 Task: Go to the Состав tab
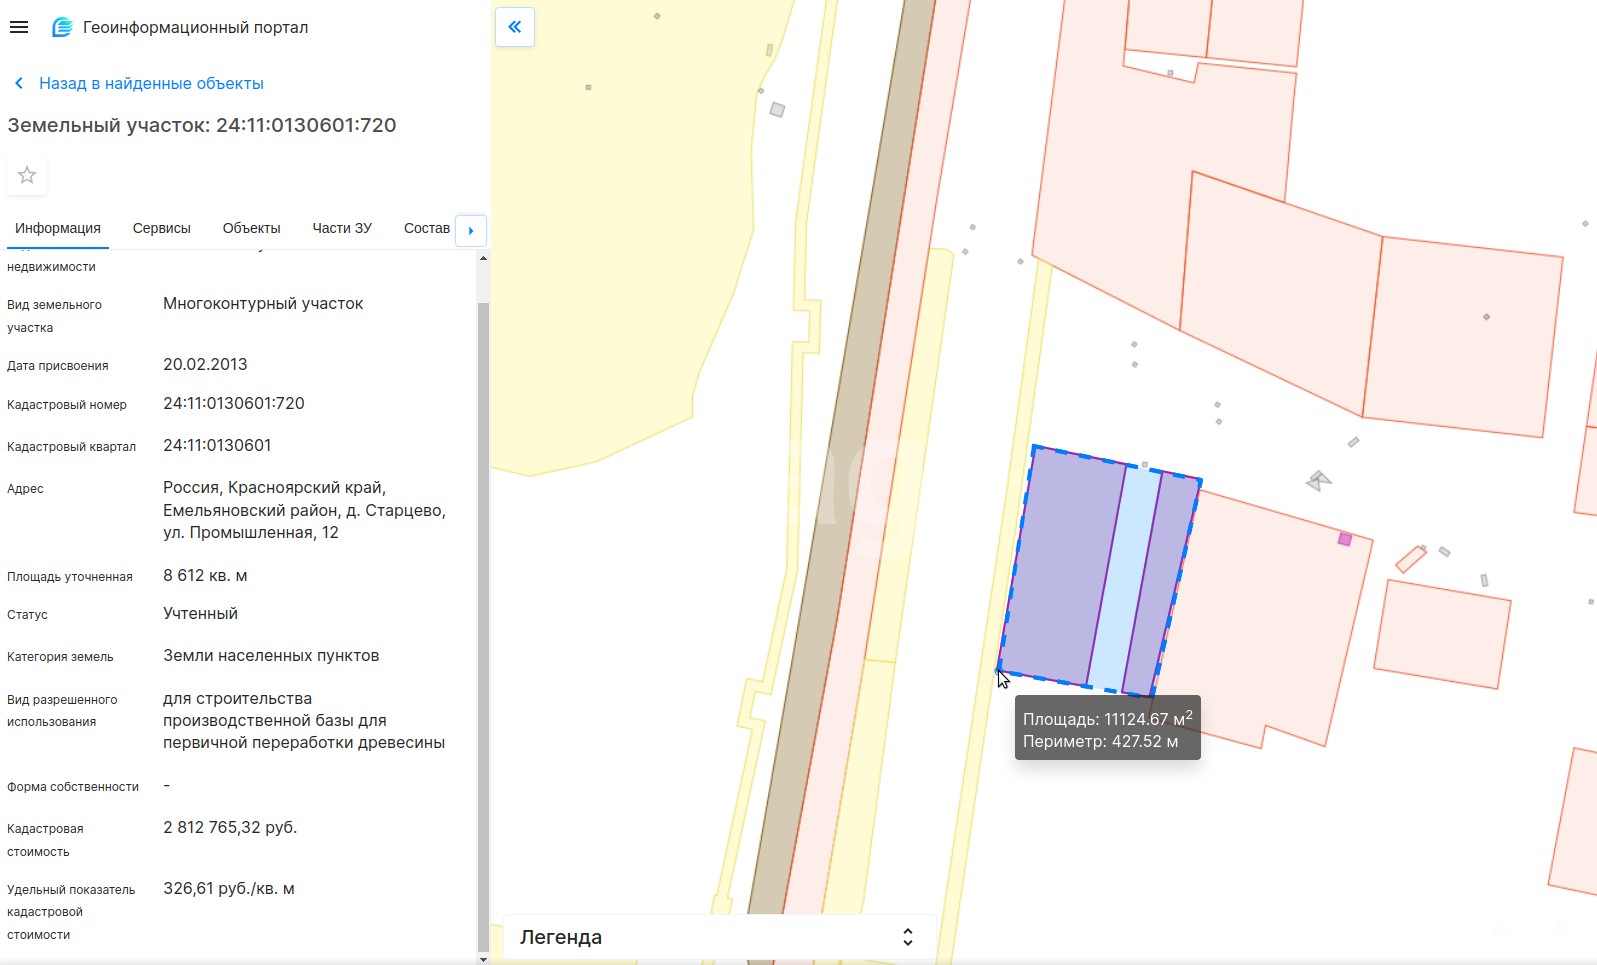click(426, 229)
